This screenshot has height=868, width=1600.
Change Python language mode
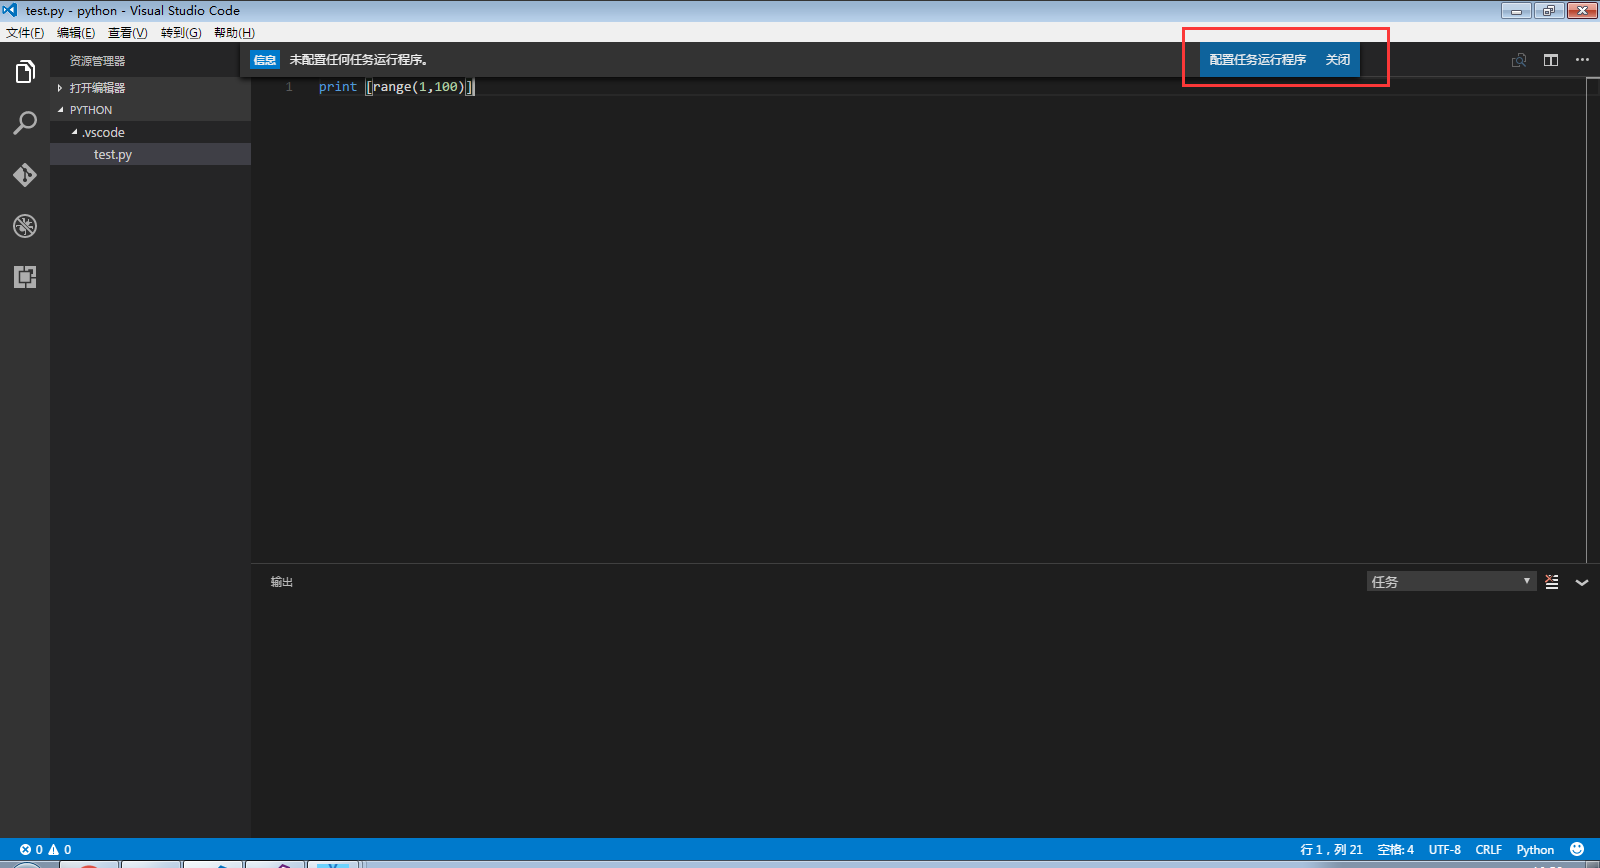[1535, 849]
